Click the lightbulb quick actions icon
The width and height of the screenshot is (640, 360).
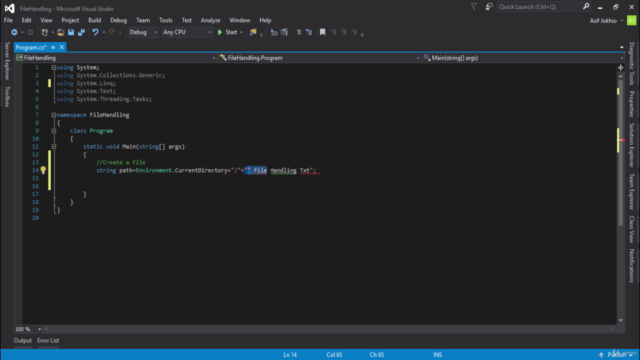pos(43,170)
